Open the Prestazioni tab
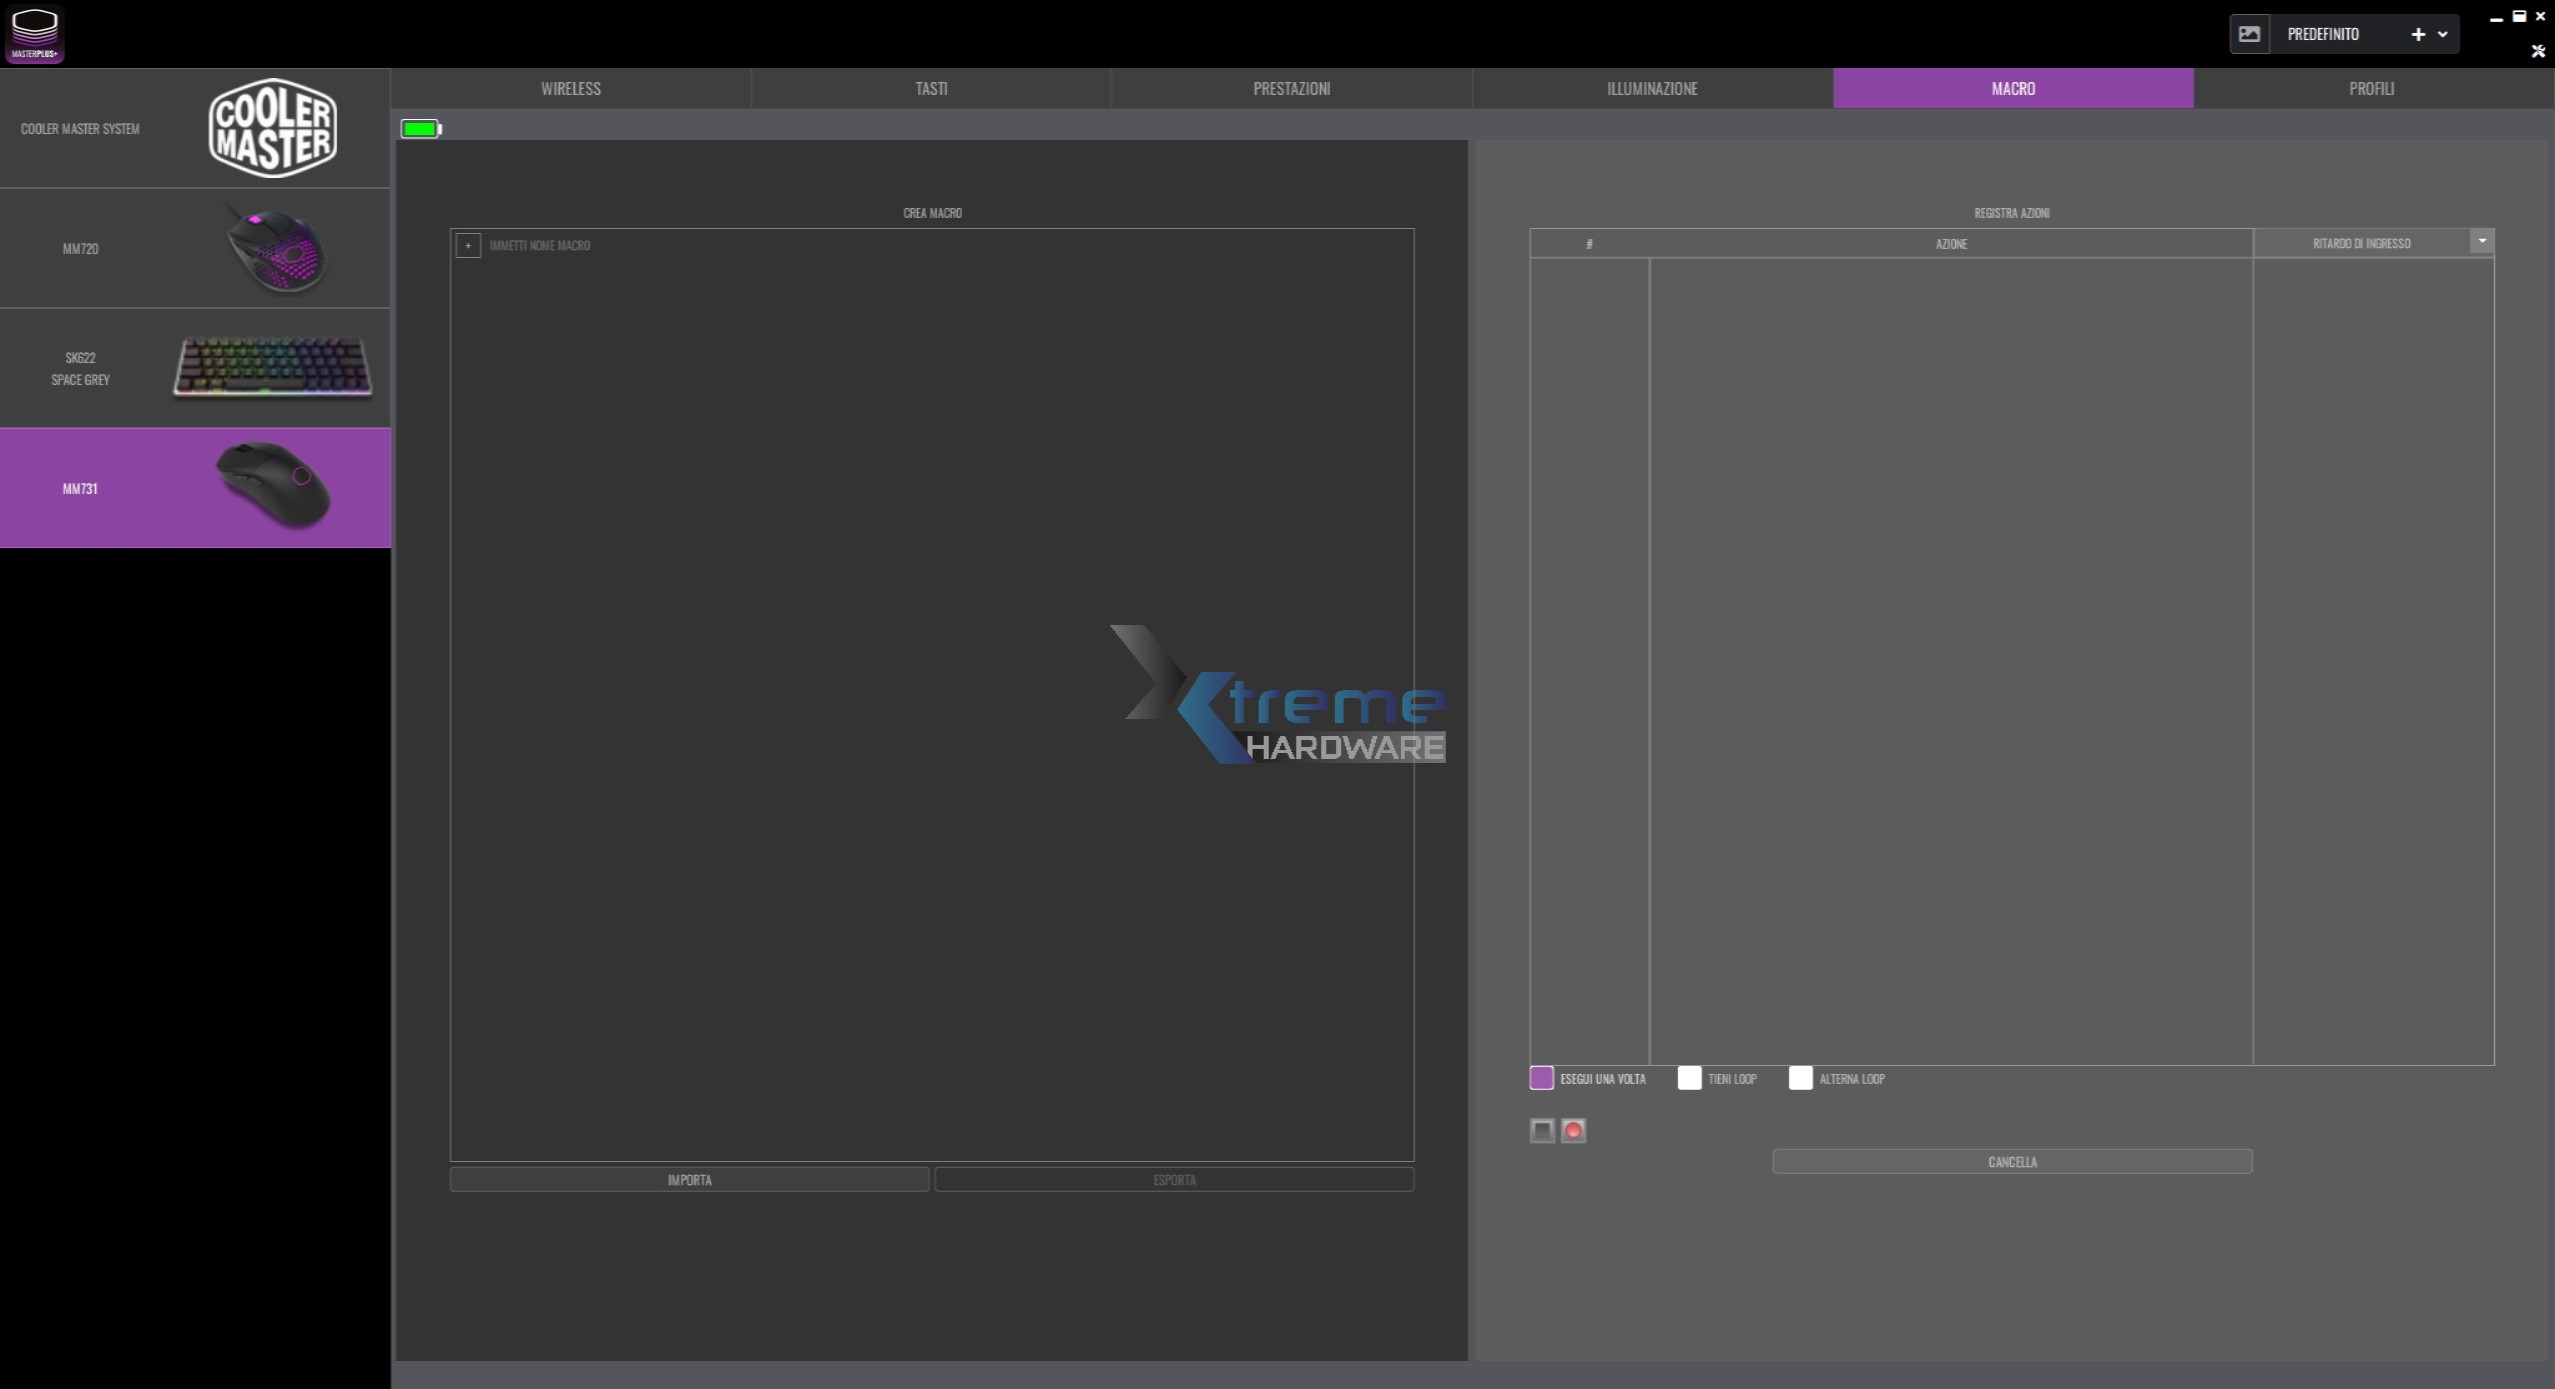Viewport: 2555px width, 1389px height. 1291,88
